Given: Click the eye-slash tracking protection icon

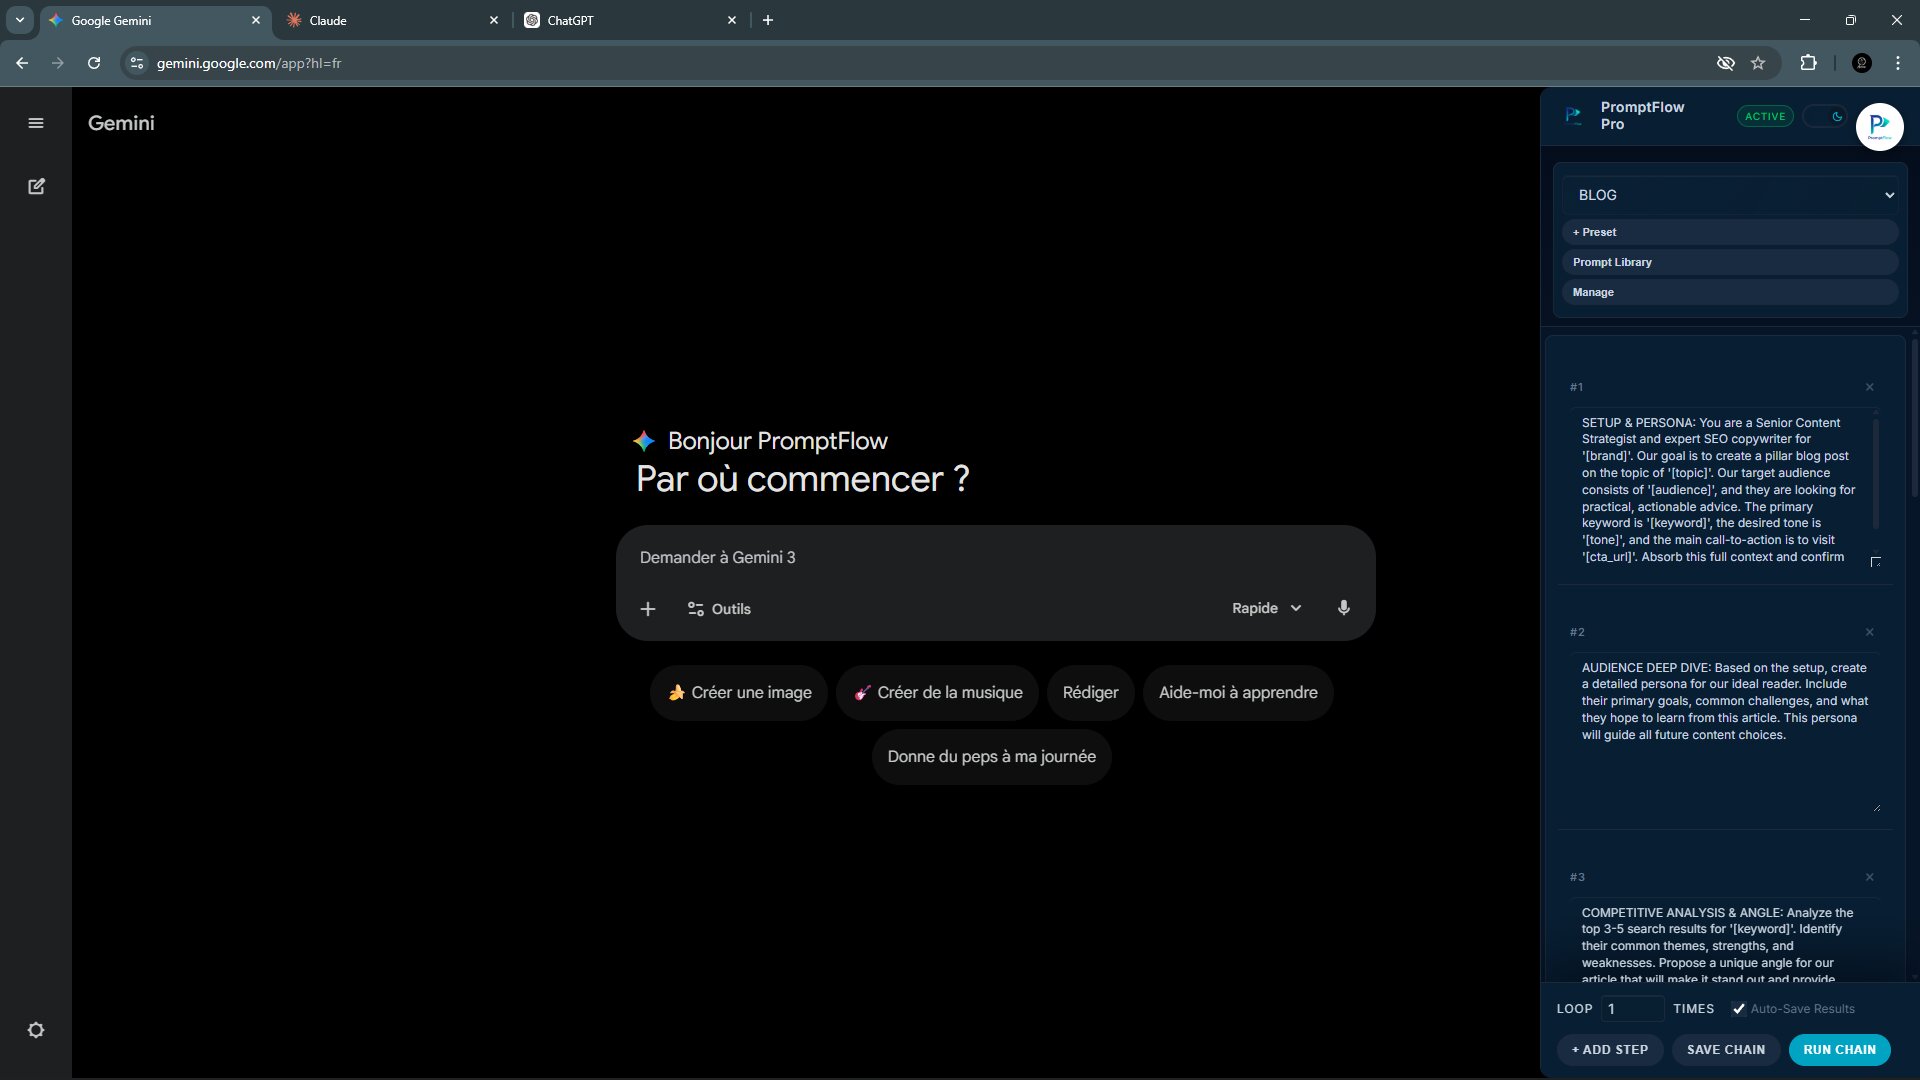Looking at the screenshot, I should (1726, 63).
